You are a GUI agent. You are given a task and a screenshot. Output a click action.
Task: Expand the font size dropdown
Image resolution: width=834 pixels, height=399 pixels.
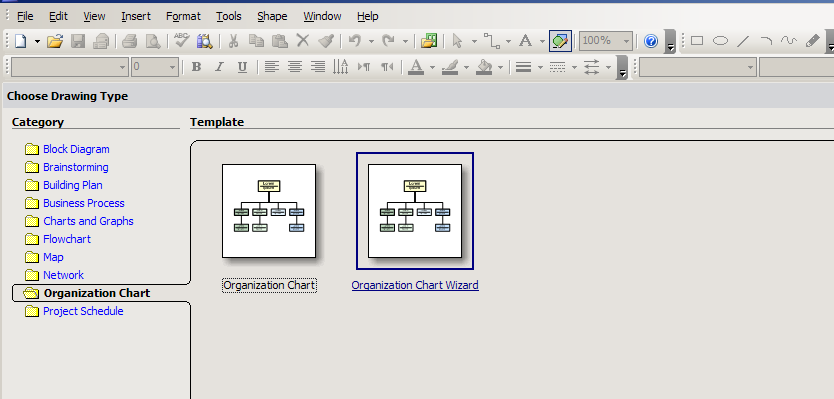coord(172,67)
